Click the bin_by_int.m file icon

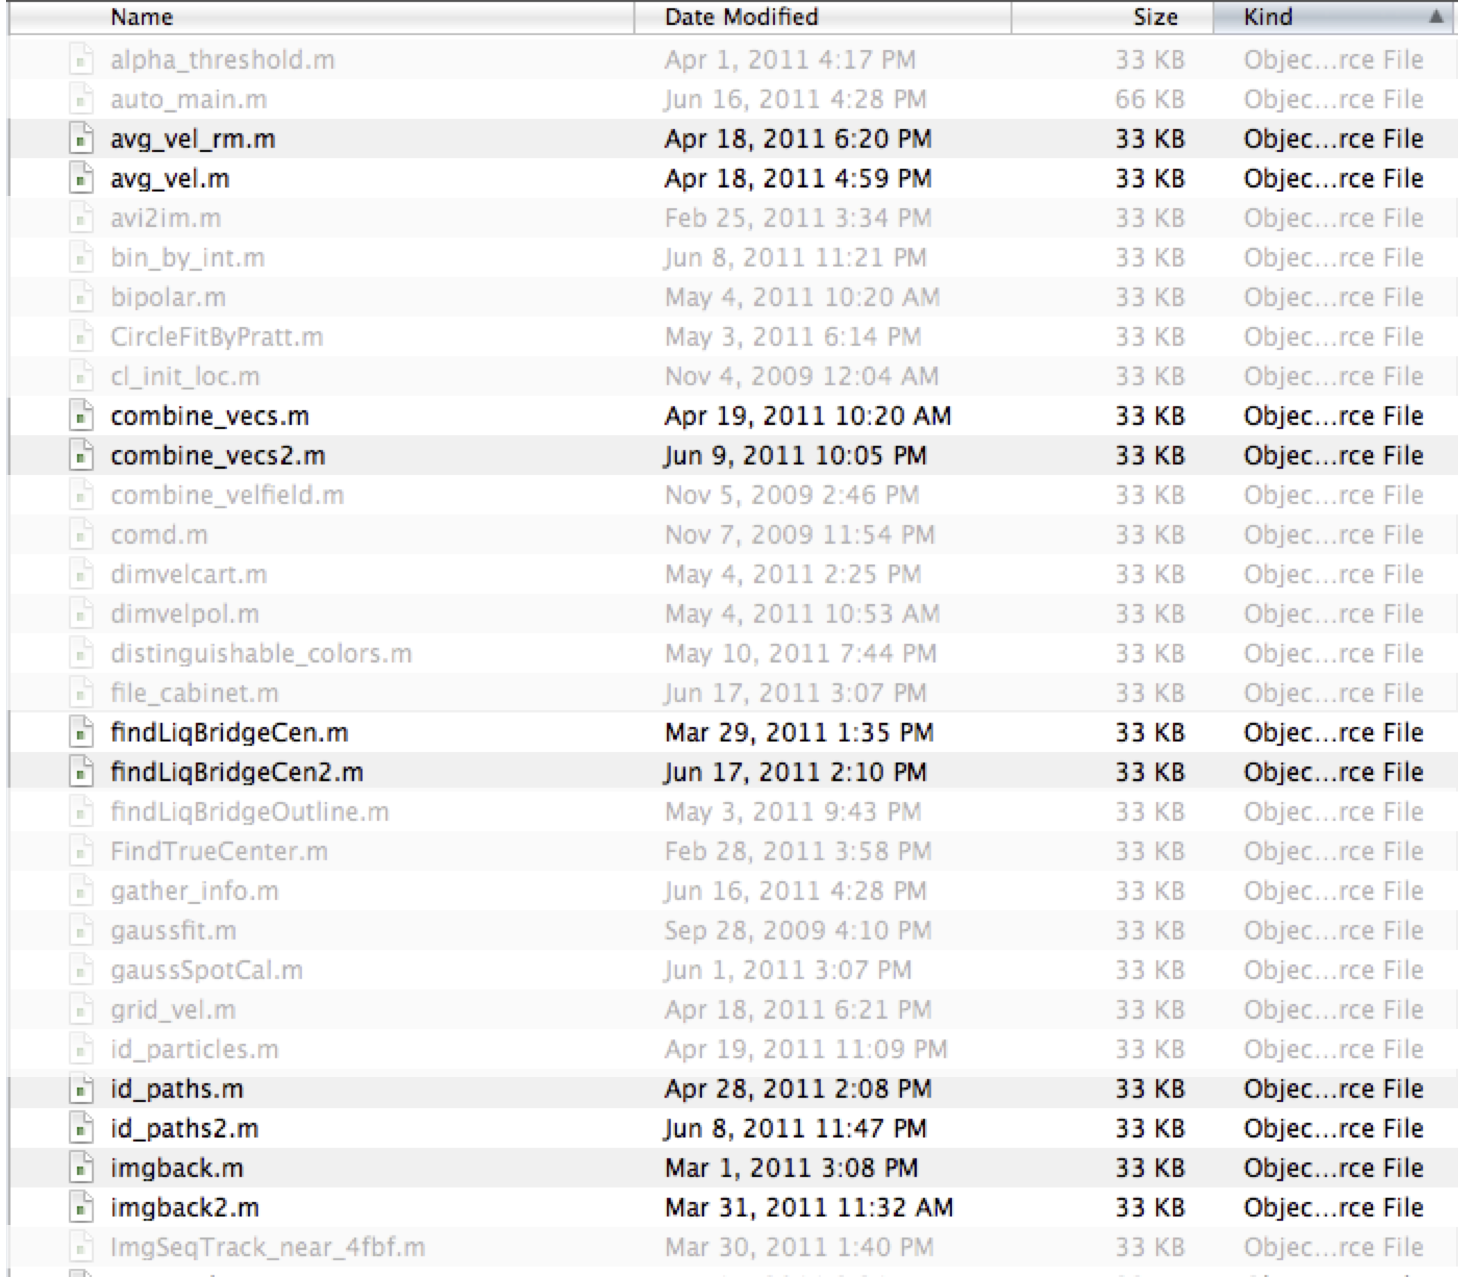tap(81, 258)
